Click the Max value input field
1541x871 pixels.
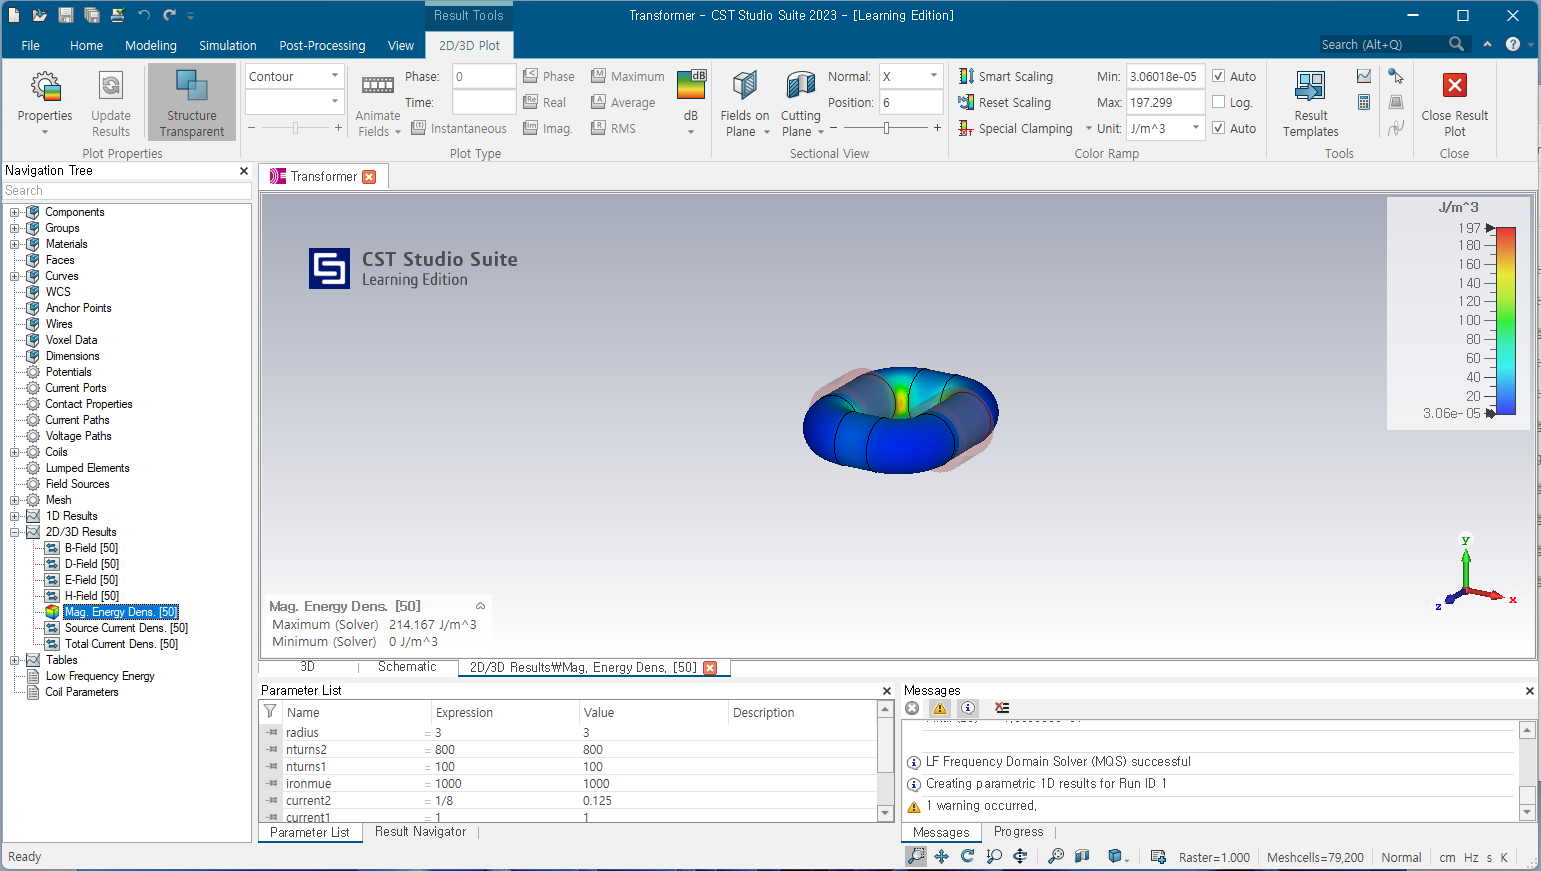(x=1165, y=102)
